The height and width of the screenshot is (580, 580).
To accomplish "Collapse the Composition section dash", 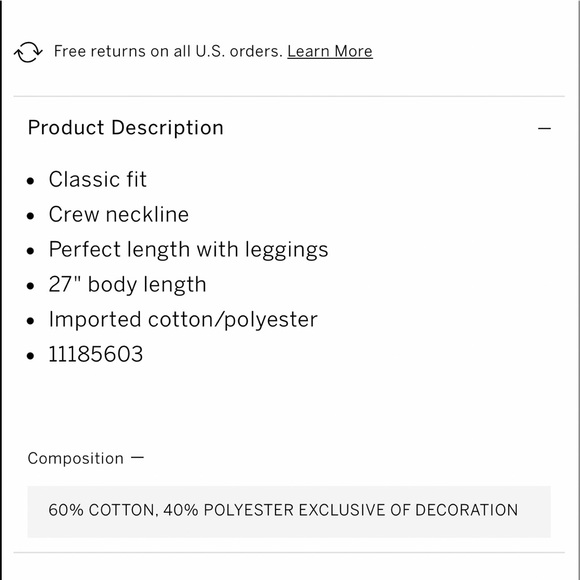I will (137, 458).
